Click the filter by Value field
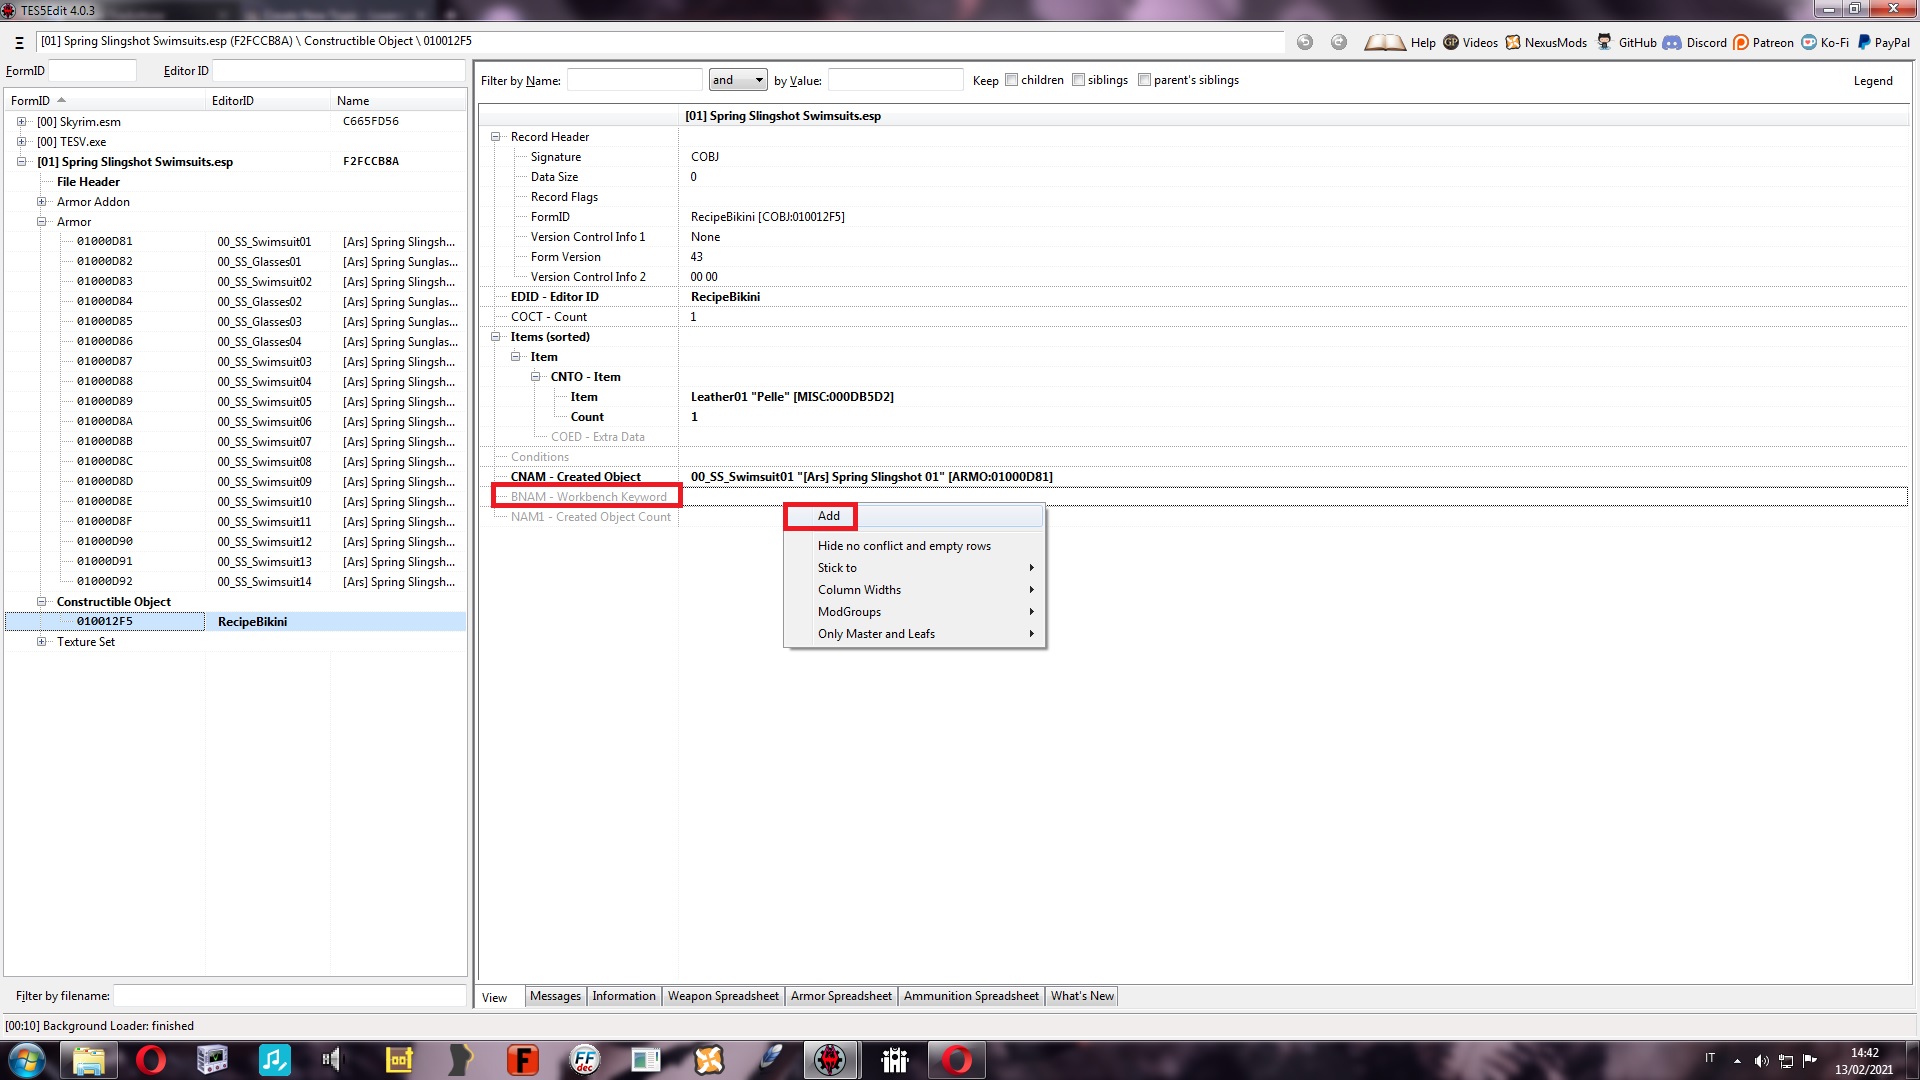This screenshot has width=1920, height=1080. [895, 80]
